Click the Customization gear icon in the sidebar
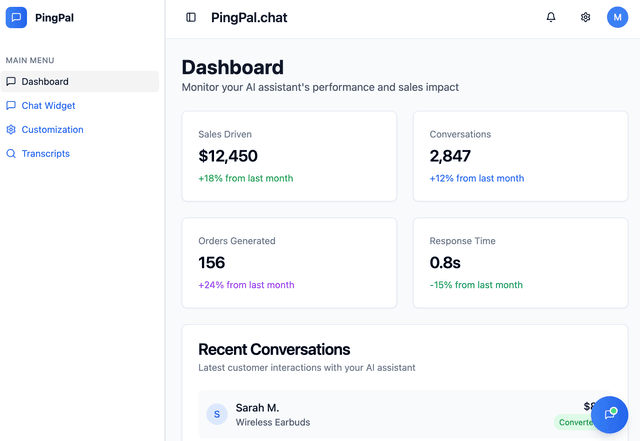640x441 pixels. [x=11, y=129]
